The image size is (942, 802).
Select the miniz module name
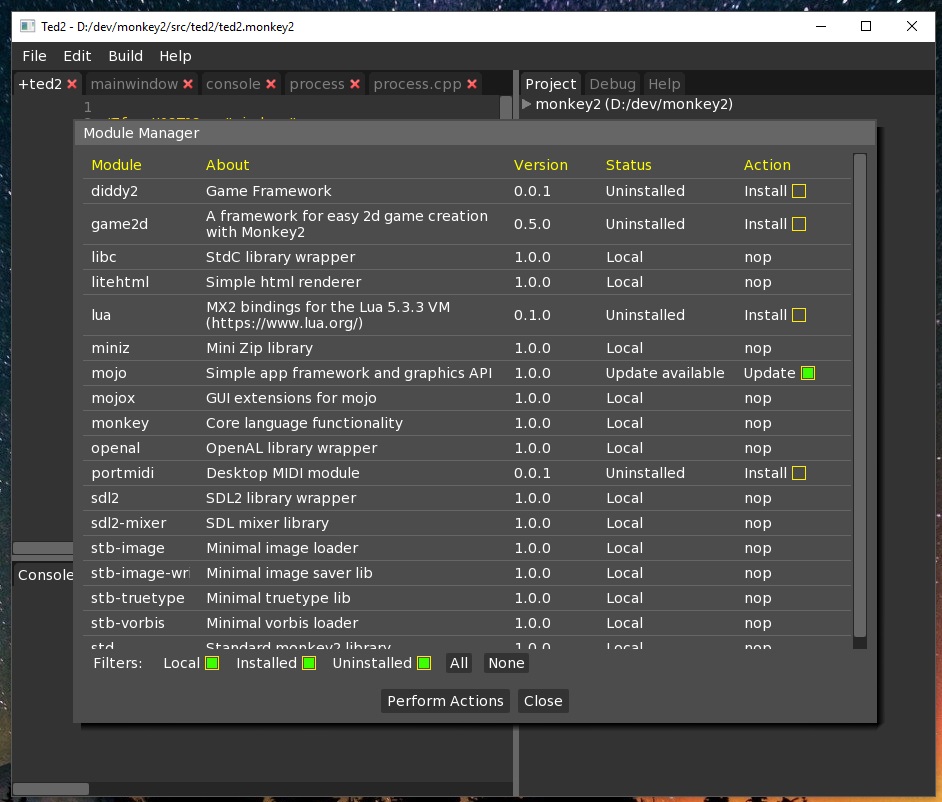(x=110, y=348)
